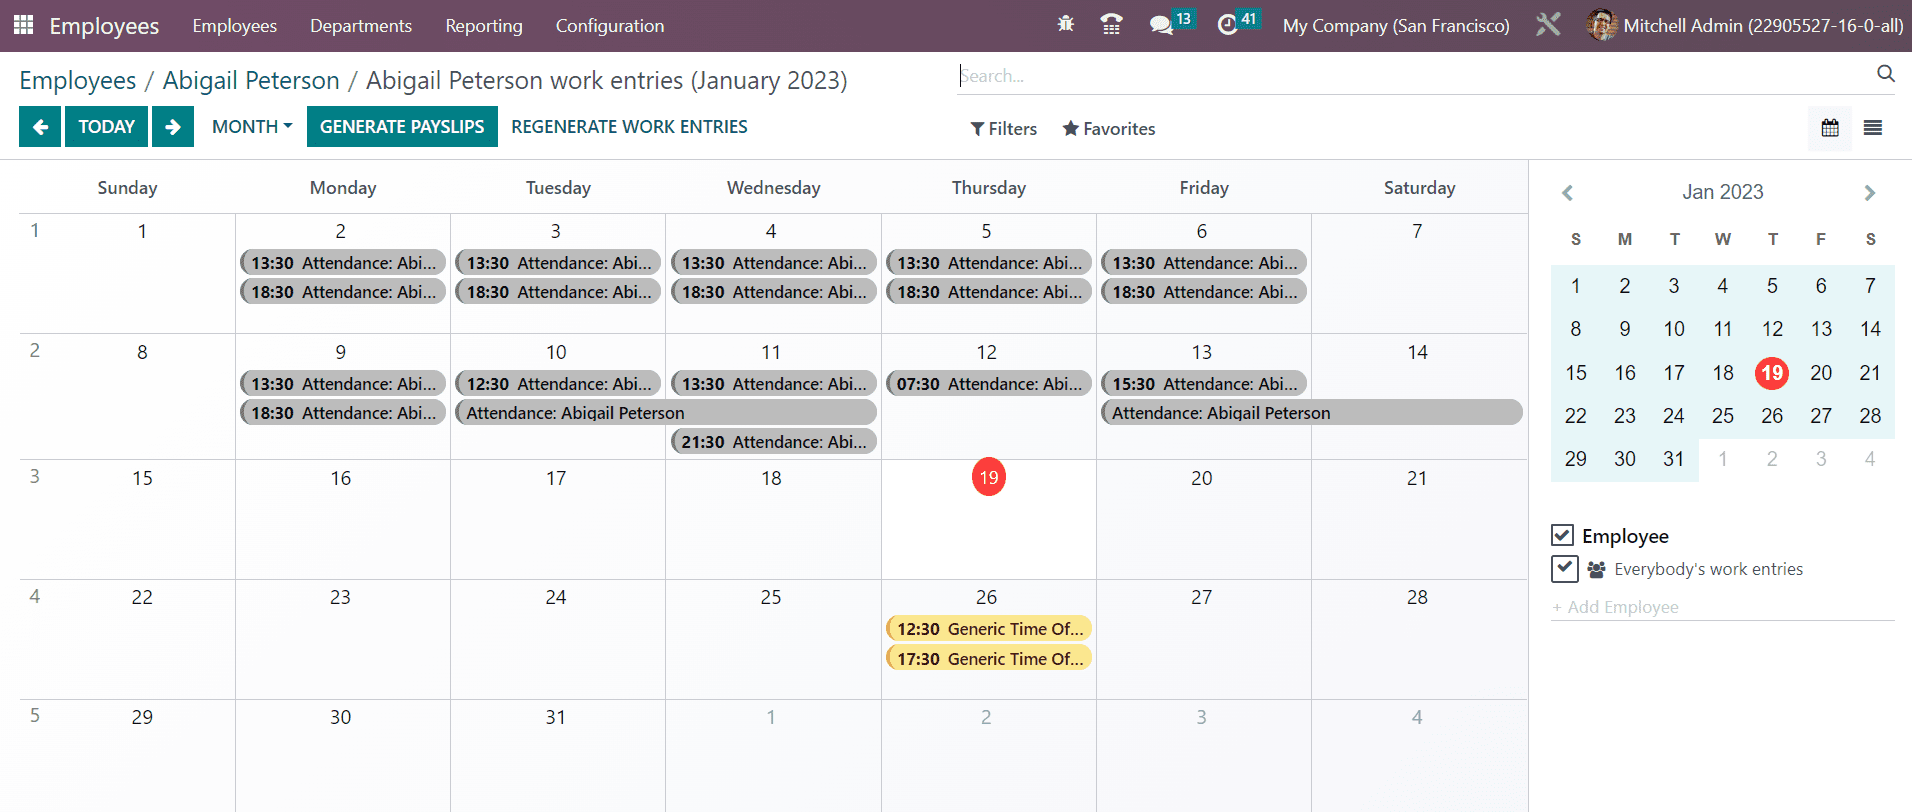Expand the MONTH scale dropdown

point(251,127)
